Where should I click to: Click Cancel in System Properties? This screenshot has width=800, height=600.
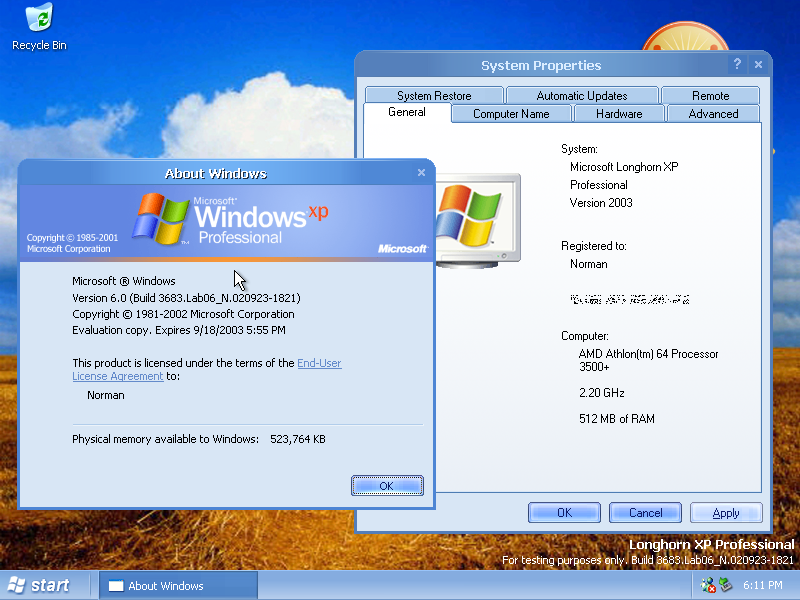pos(645,513)
